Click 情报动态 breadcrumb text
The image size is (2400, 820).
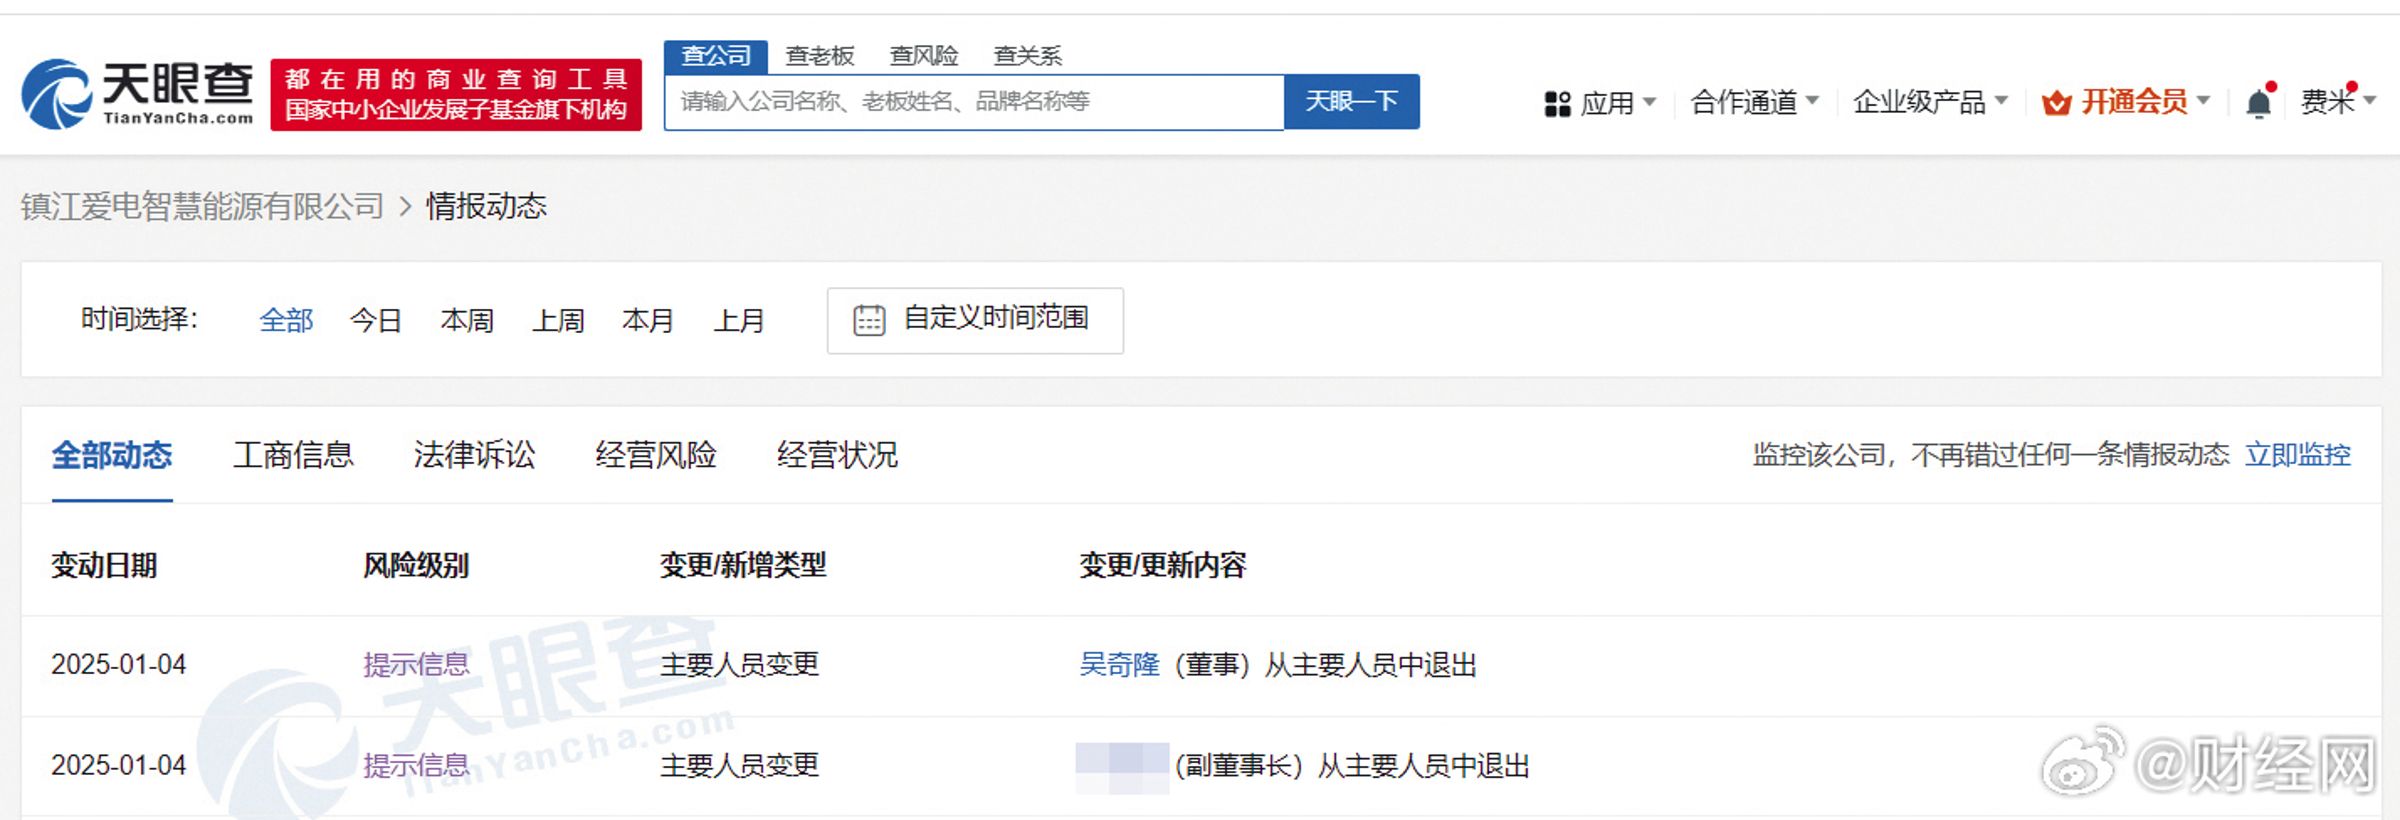pos(487,207)
